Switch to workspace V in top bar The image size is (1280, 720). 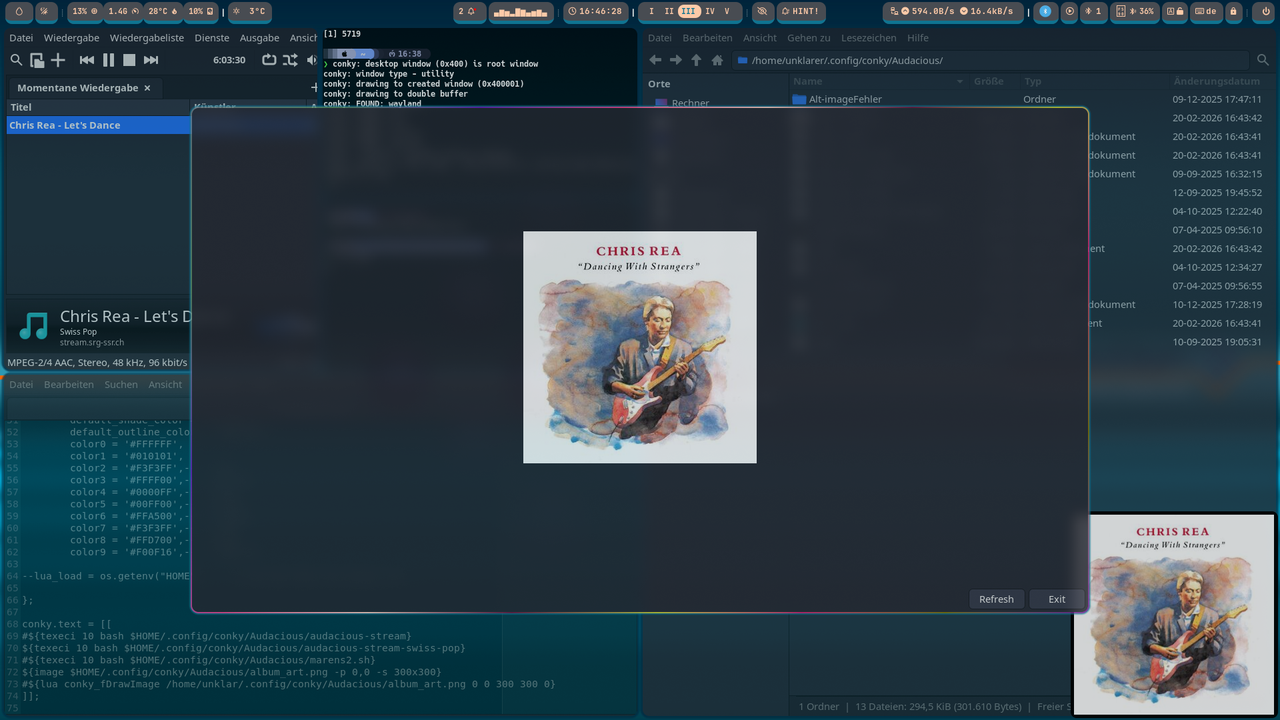pyautogui.click(x=727, y=11)
